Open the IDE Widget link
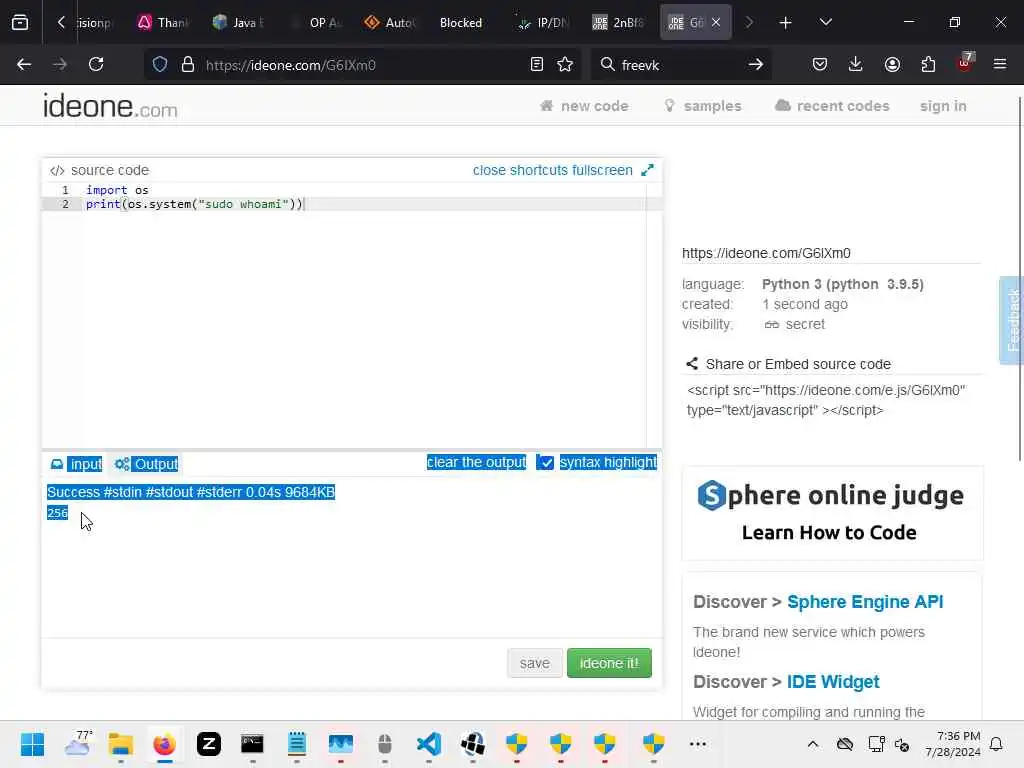This screenshot has width=1024, height=768. 833,682
